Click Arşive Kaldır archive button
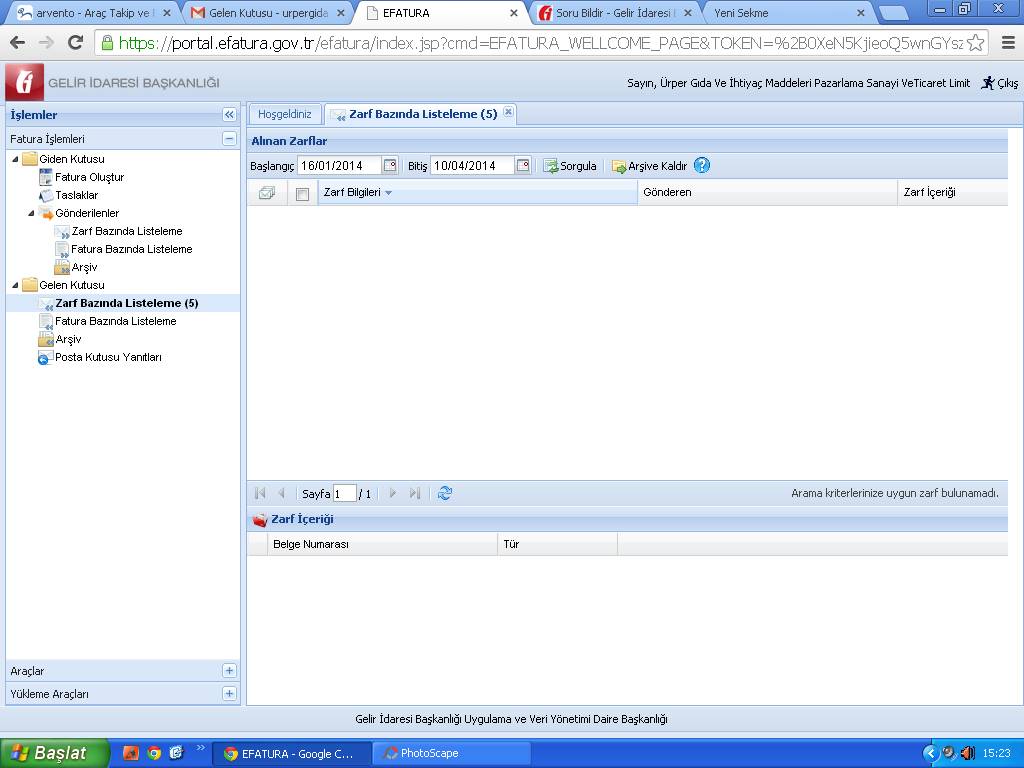 [x=650, y=166]
